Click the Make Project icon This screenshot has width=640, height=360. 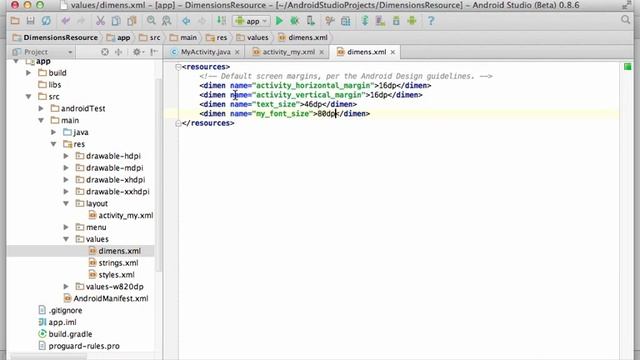[x=221, y=21]
